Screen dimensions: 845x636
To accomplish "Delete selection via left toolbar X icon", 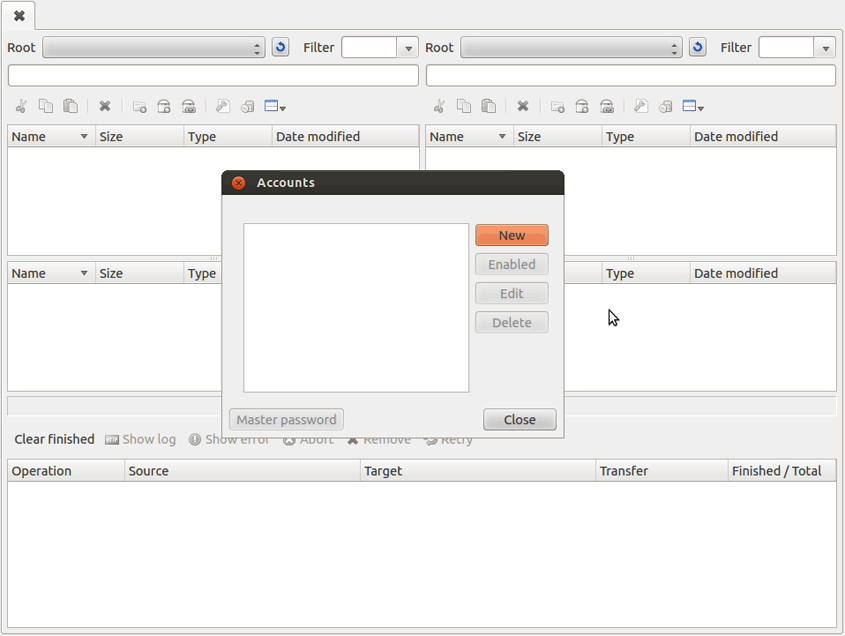I will pyautogui.click(x=105, y=106).
